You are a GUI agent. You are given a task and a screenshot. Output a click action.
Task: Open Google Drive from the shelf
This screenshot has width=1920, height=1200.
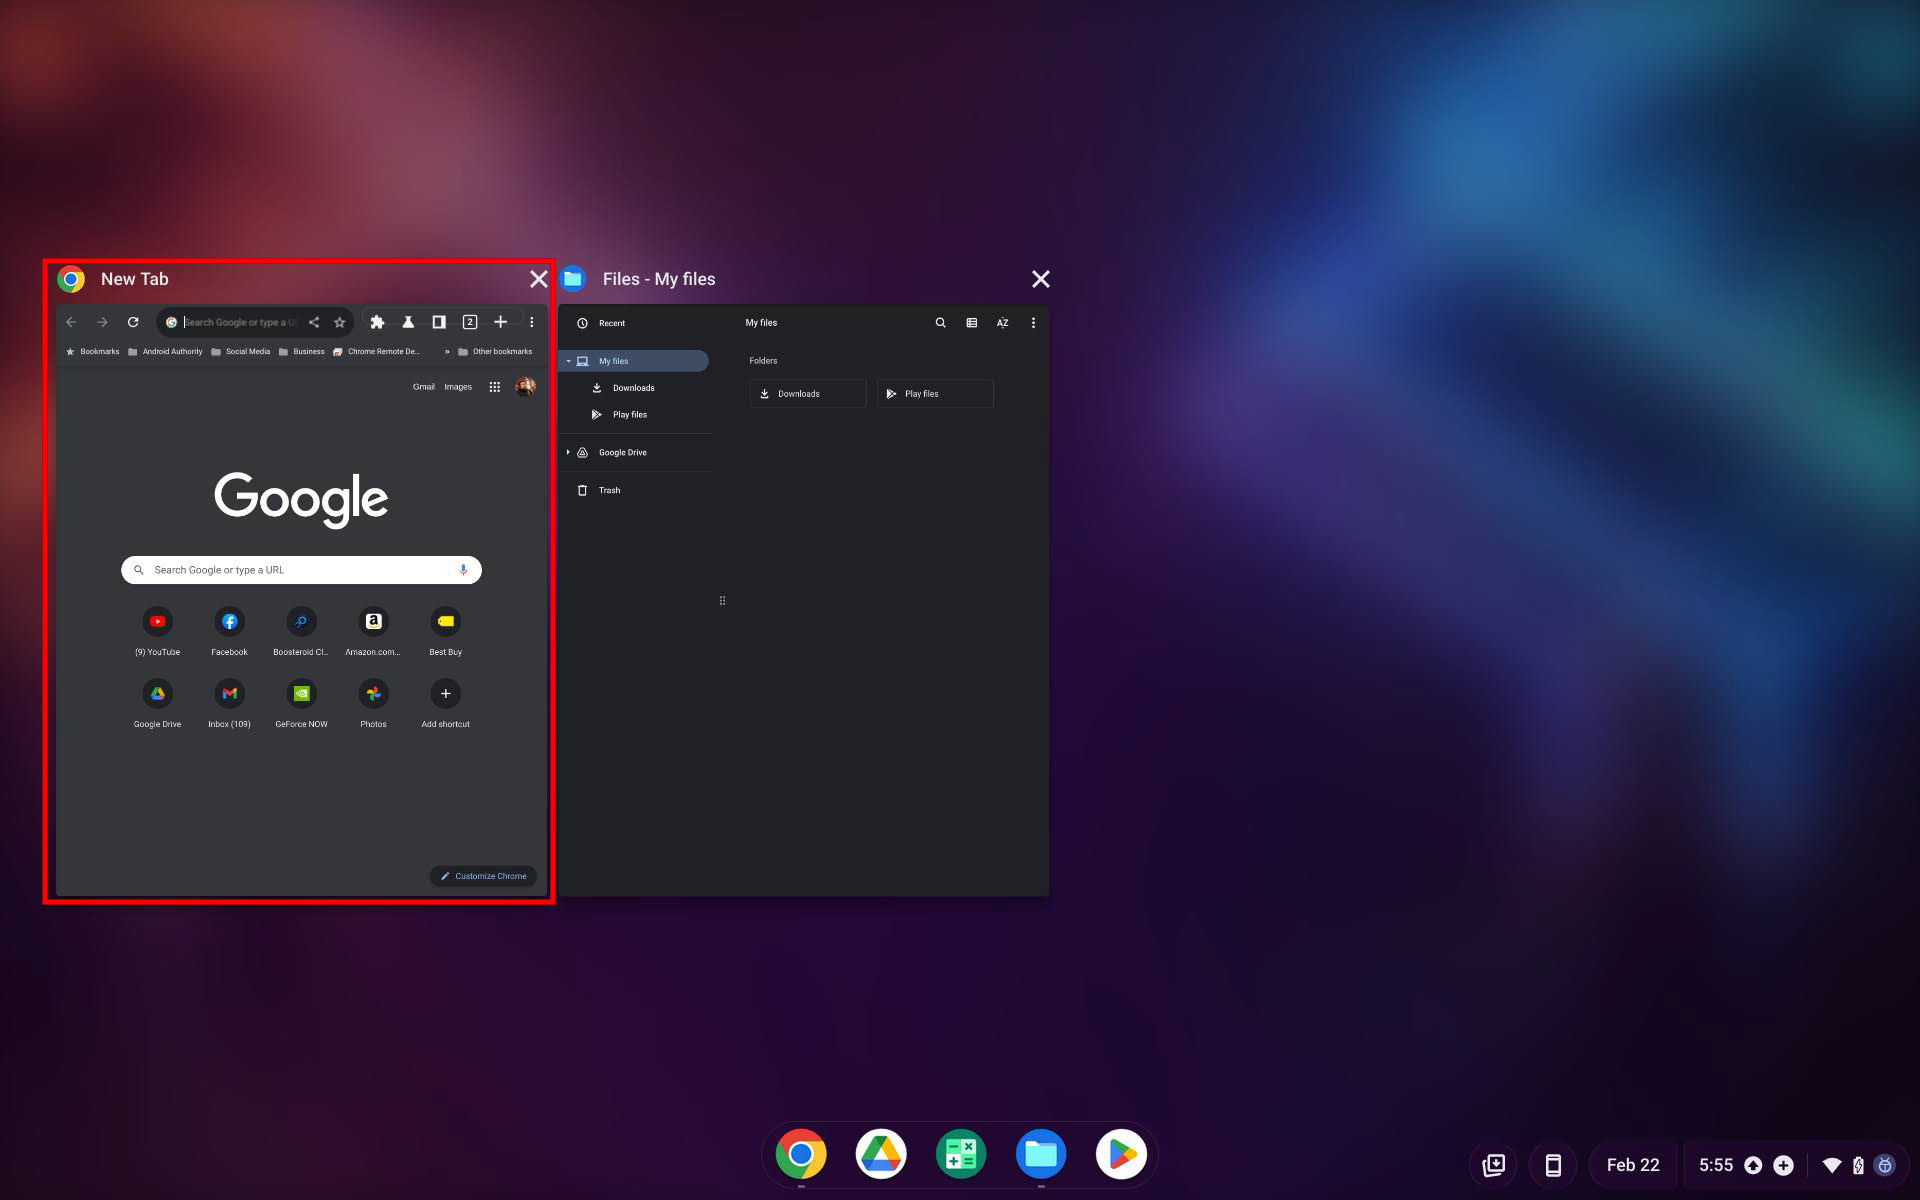(x=881, y=1154)
